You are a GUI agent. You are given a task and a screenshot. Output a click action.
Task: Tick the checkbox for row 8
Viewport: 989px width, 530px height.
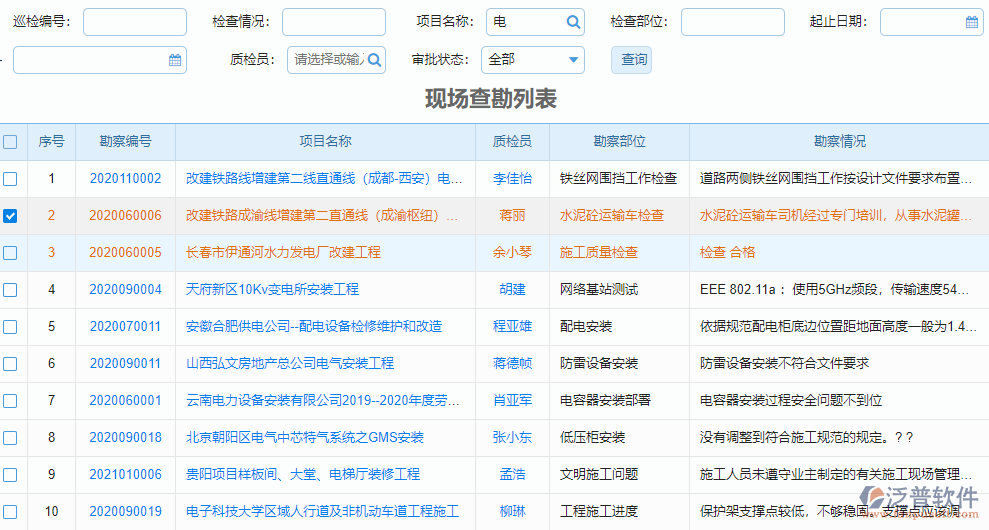[10, 438]
